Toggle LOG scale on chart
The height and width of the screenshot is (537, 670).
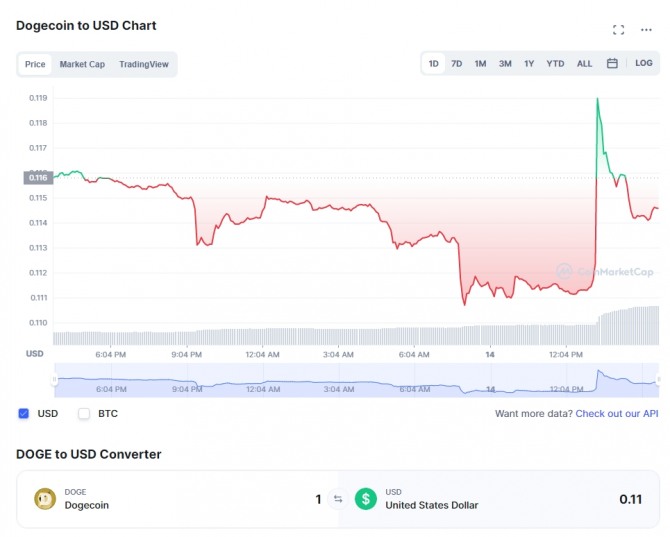(644, 63)
